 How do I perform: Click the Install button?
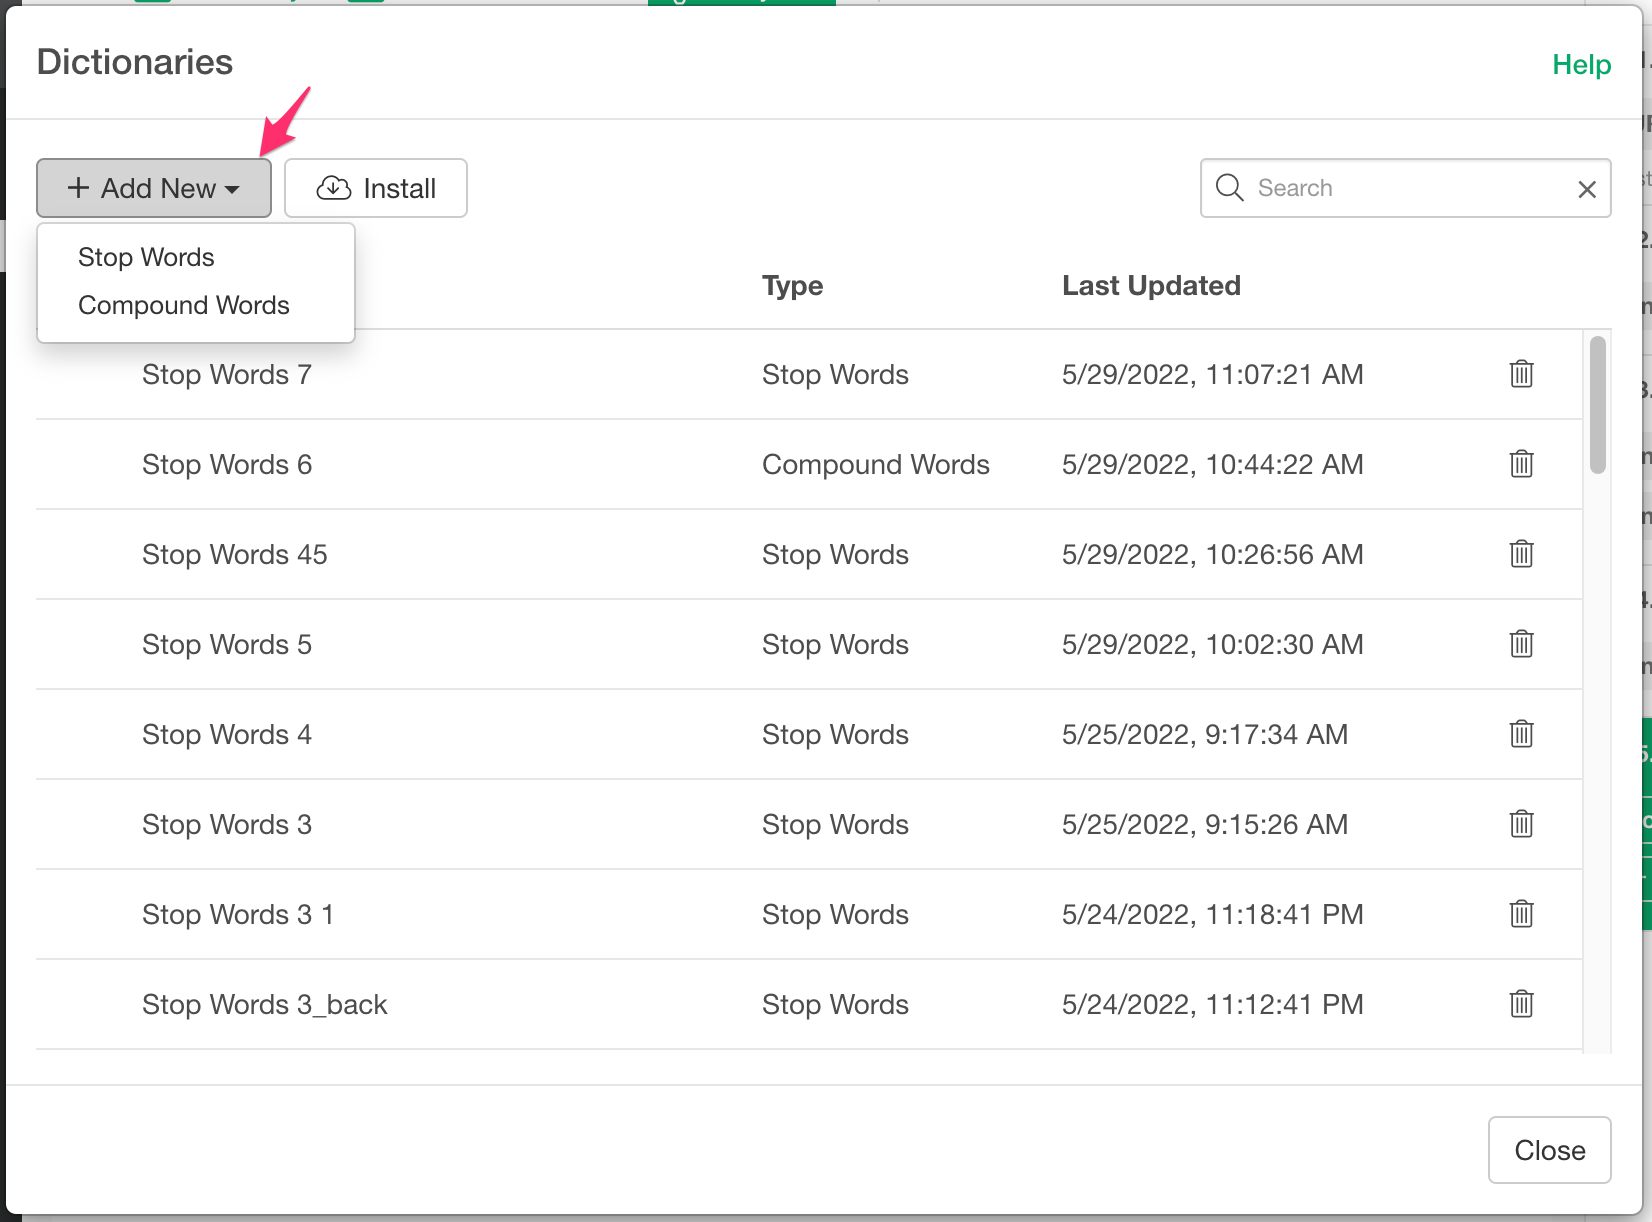point(376,188)
